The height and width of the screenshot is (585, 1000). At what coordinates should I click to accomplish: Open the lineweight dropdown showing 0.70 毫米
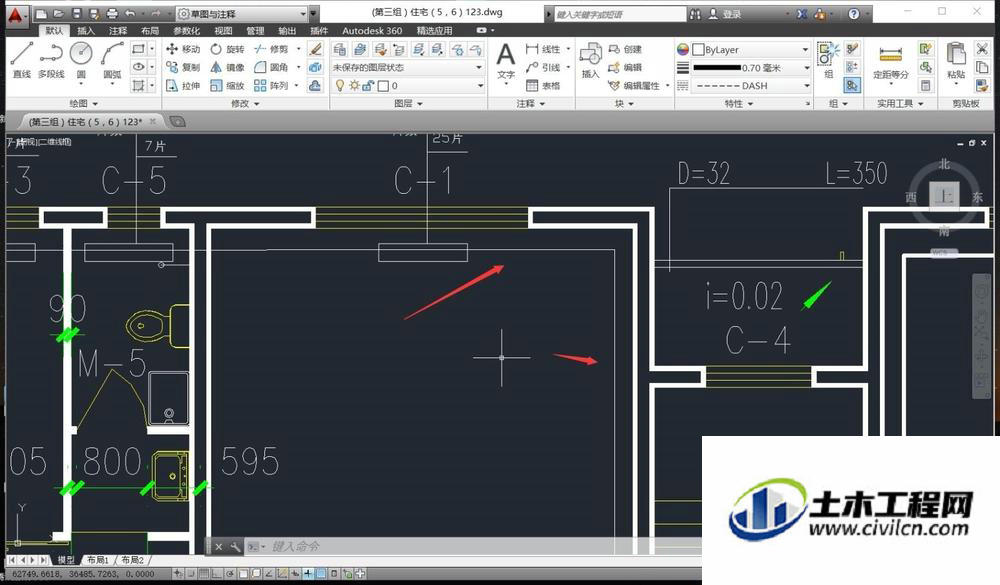tap(751, 67)
